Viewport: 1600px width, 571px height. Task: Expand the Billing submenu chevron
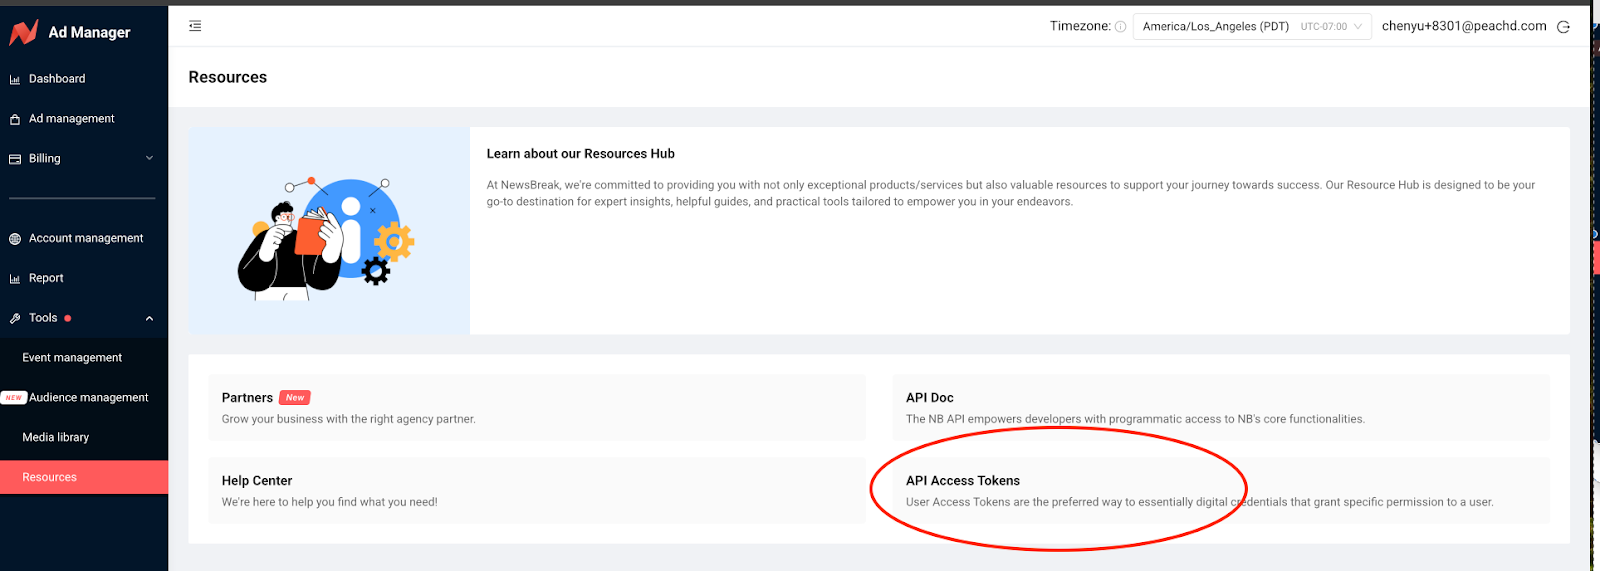(150, 158)
